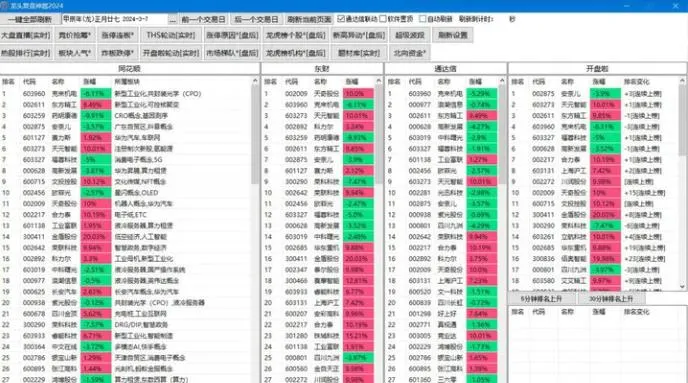Screen dimensions: 688x383
Task: Open the 涨停连板* page
Action: [x=117, y=35]
